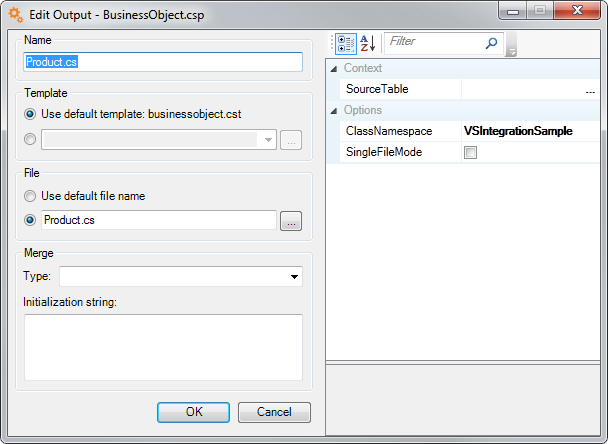608x444 pixels.
Task: Switch property grid to Categorized view
Action: point(346,44)
